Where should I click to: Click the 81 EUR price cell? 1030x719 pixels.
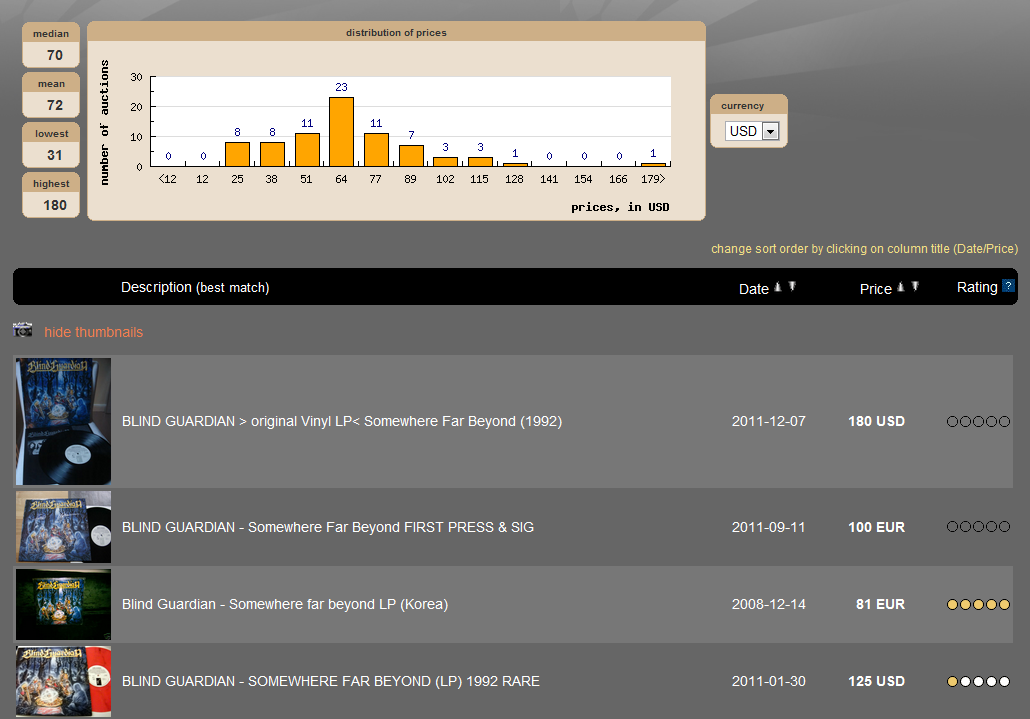[x=880, y=604]
